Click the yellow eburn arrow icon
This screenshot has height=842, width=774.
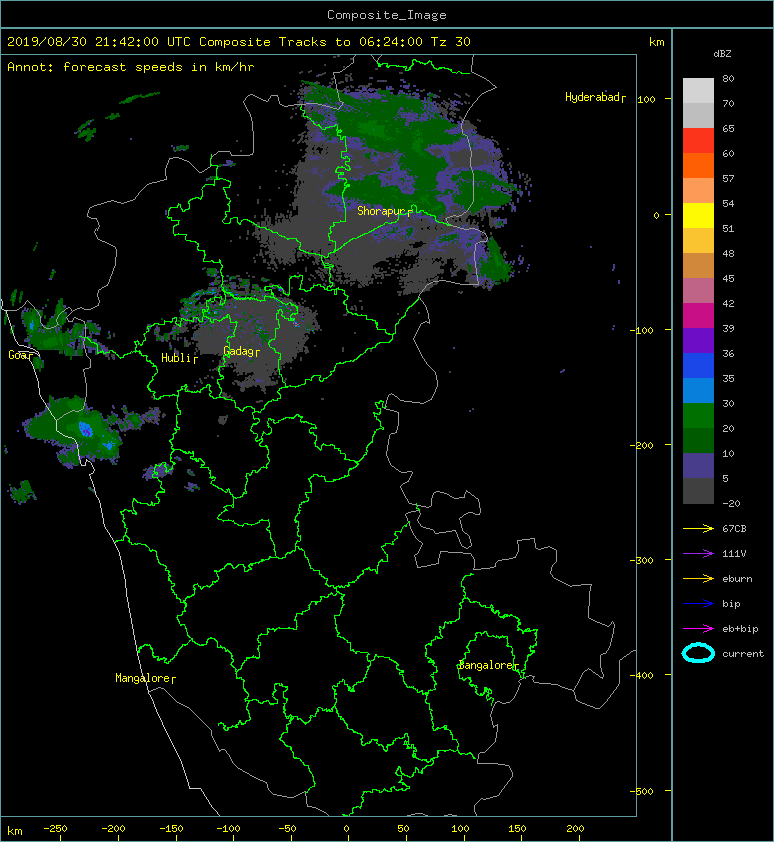(x=698, y=579)
